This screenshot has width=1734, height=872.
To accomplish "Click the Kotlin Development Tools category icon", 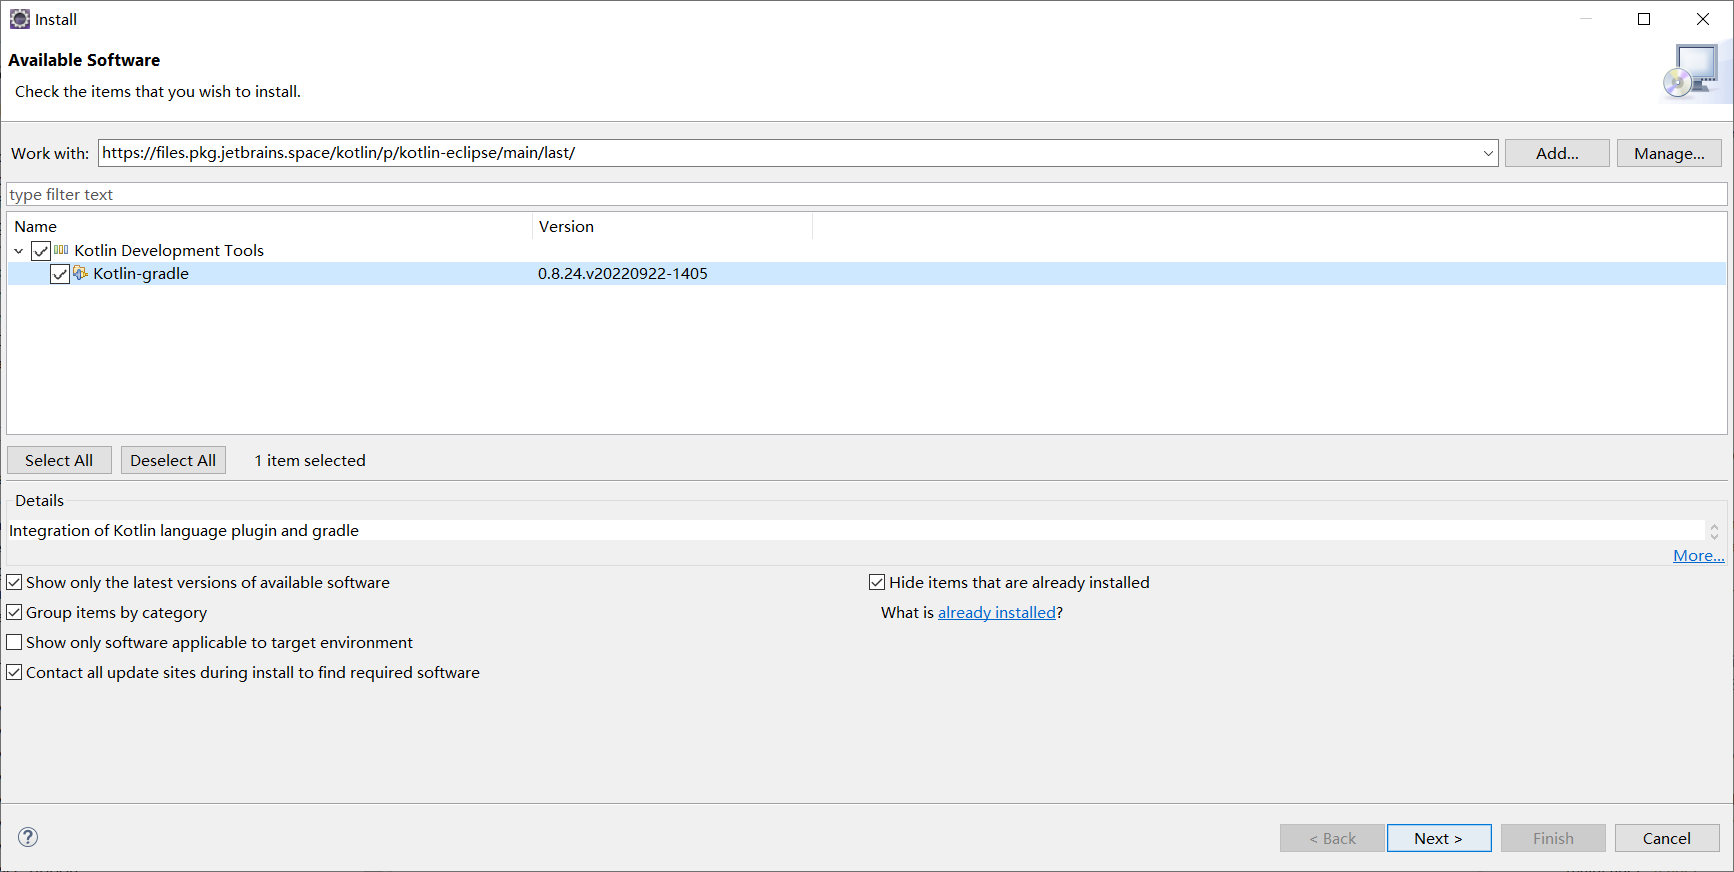I will pos(61,250).
